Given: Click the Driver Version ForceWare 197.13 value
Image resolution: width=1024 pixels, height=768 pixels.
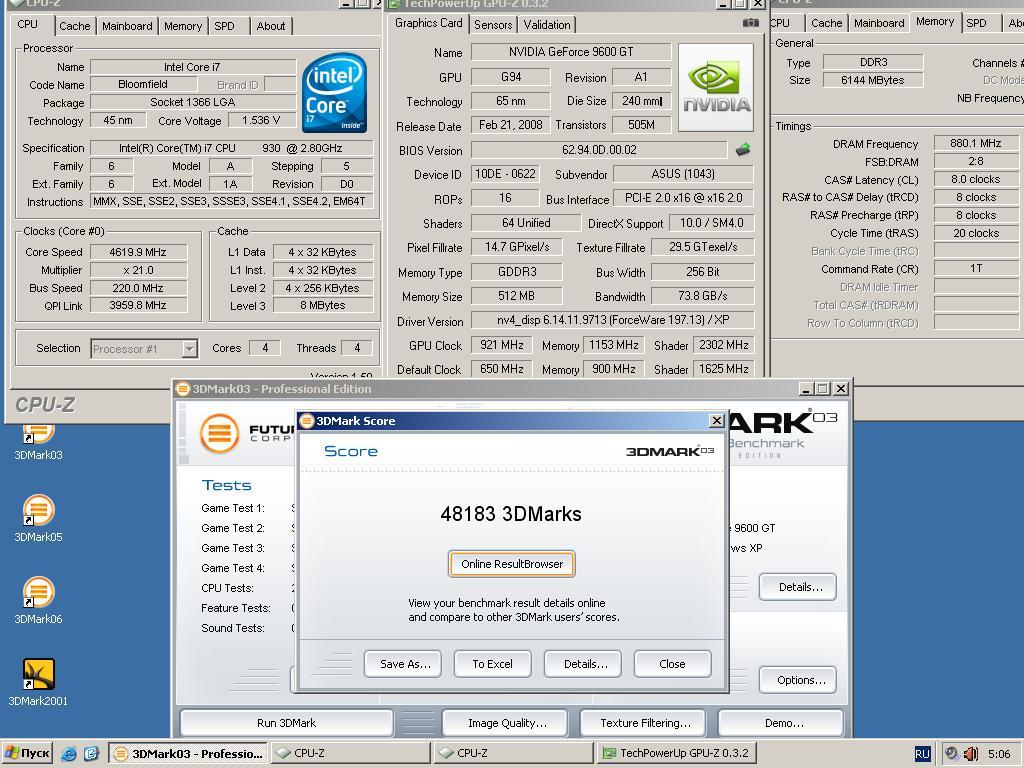Looking at the screenshot, I should pos(612,320).
